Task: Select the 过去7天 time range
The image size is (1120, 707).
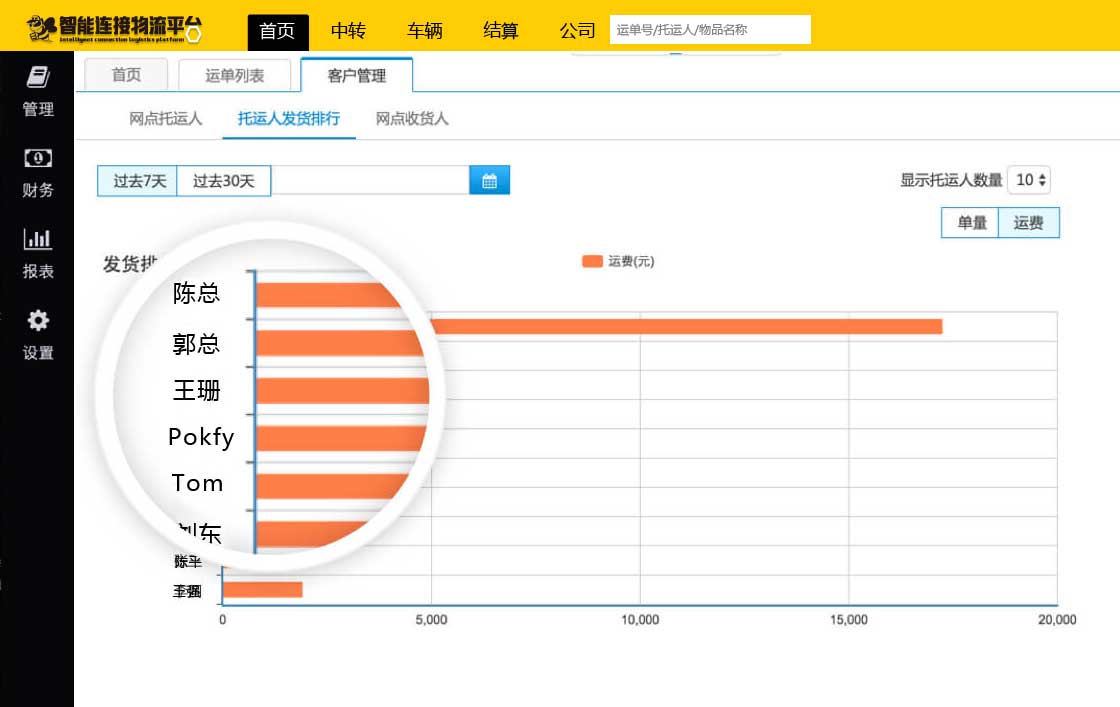Action: pos(138,181)
